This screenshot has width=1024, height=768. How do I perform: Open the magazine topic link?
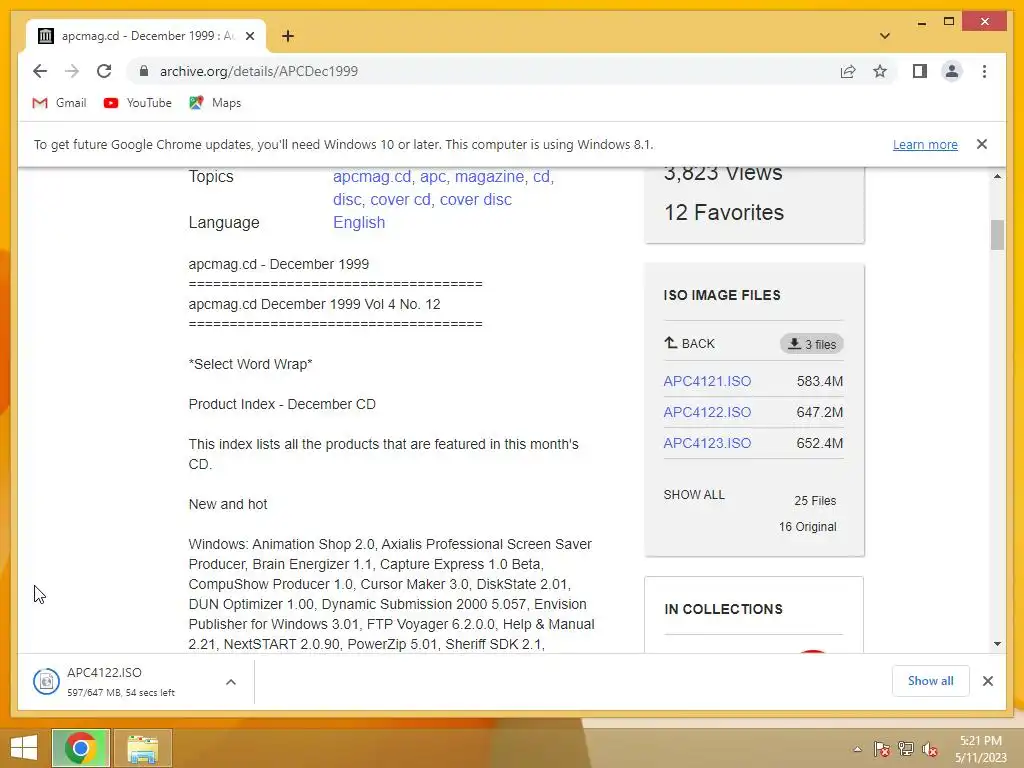click(x=489, y=176)
